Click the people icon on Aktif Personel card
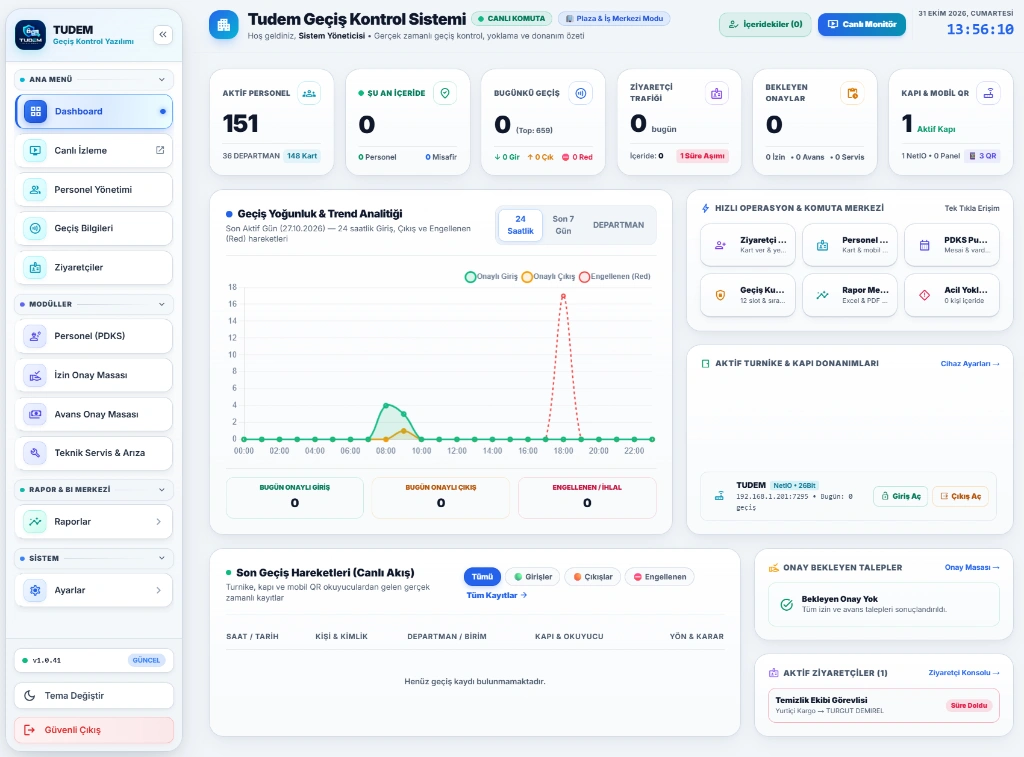Screen dimensions: 1024x757 click(309, 93)
